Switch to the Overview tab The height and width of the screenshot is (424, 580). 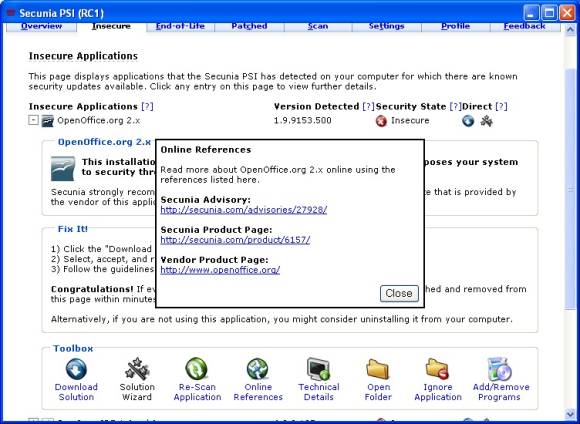tap(41, 26)
